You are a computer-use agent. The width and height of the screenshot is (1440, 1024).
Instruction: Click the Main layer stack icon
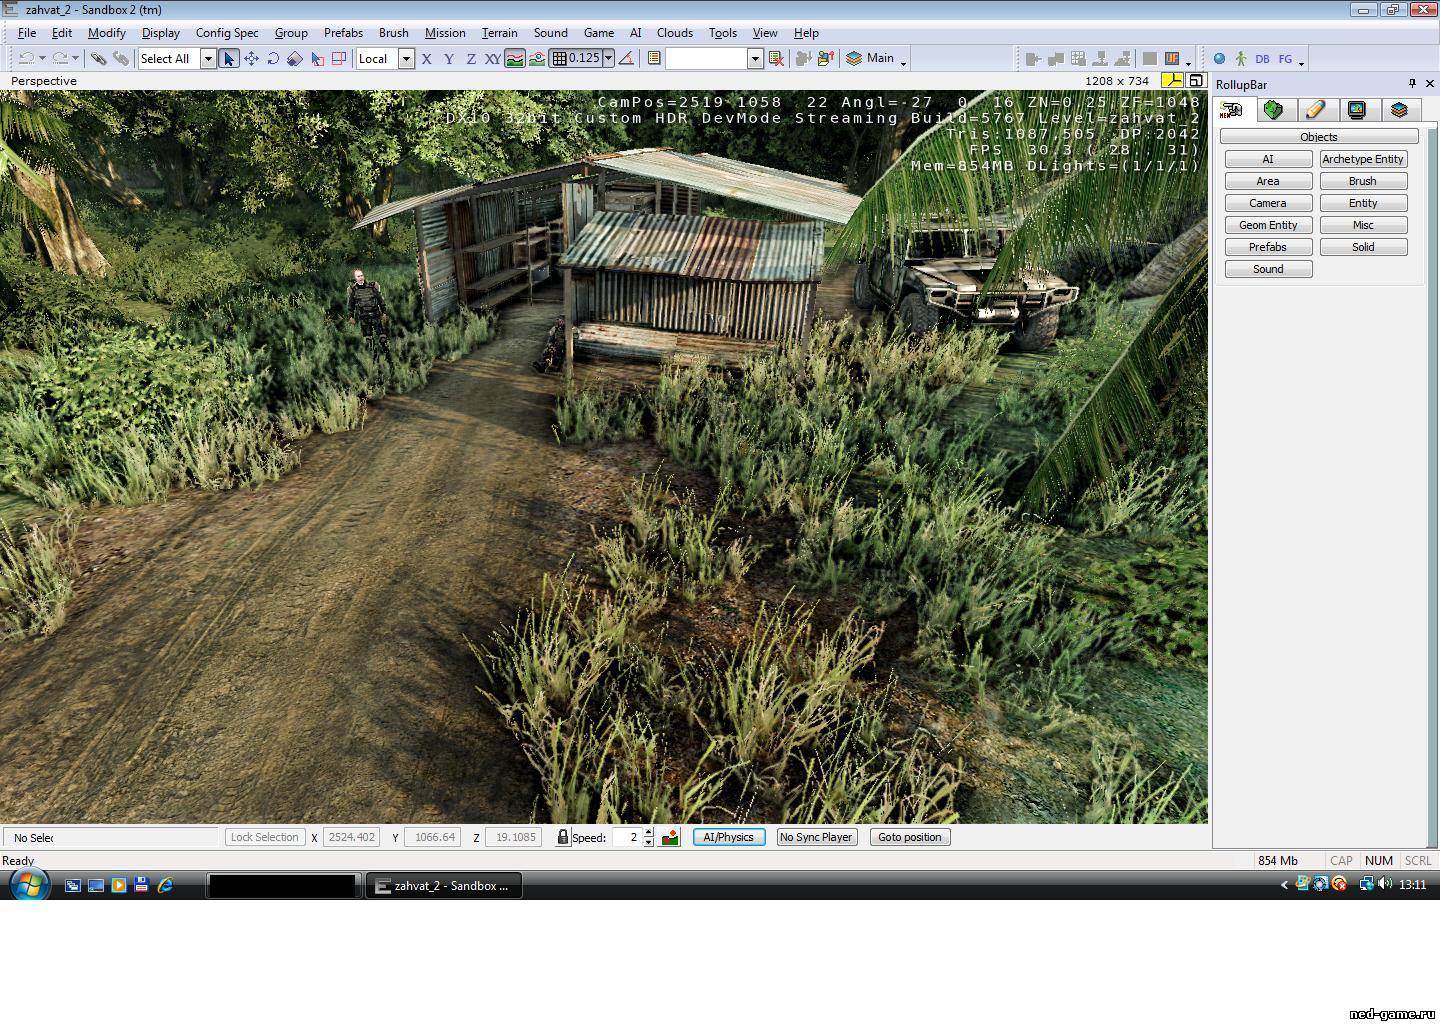854,59
